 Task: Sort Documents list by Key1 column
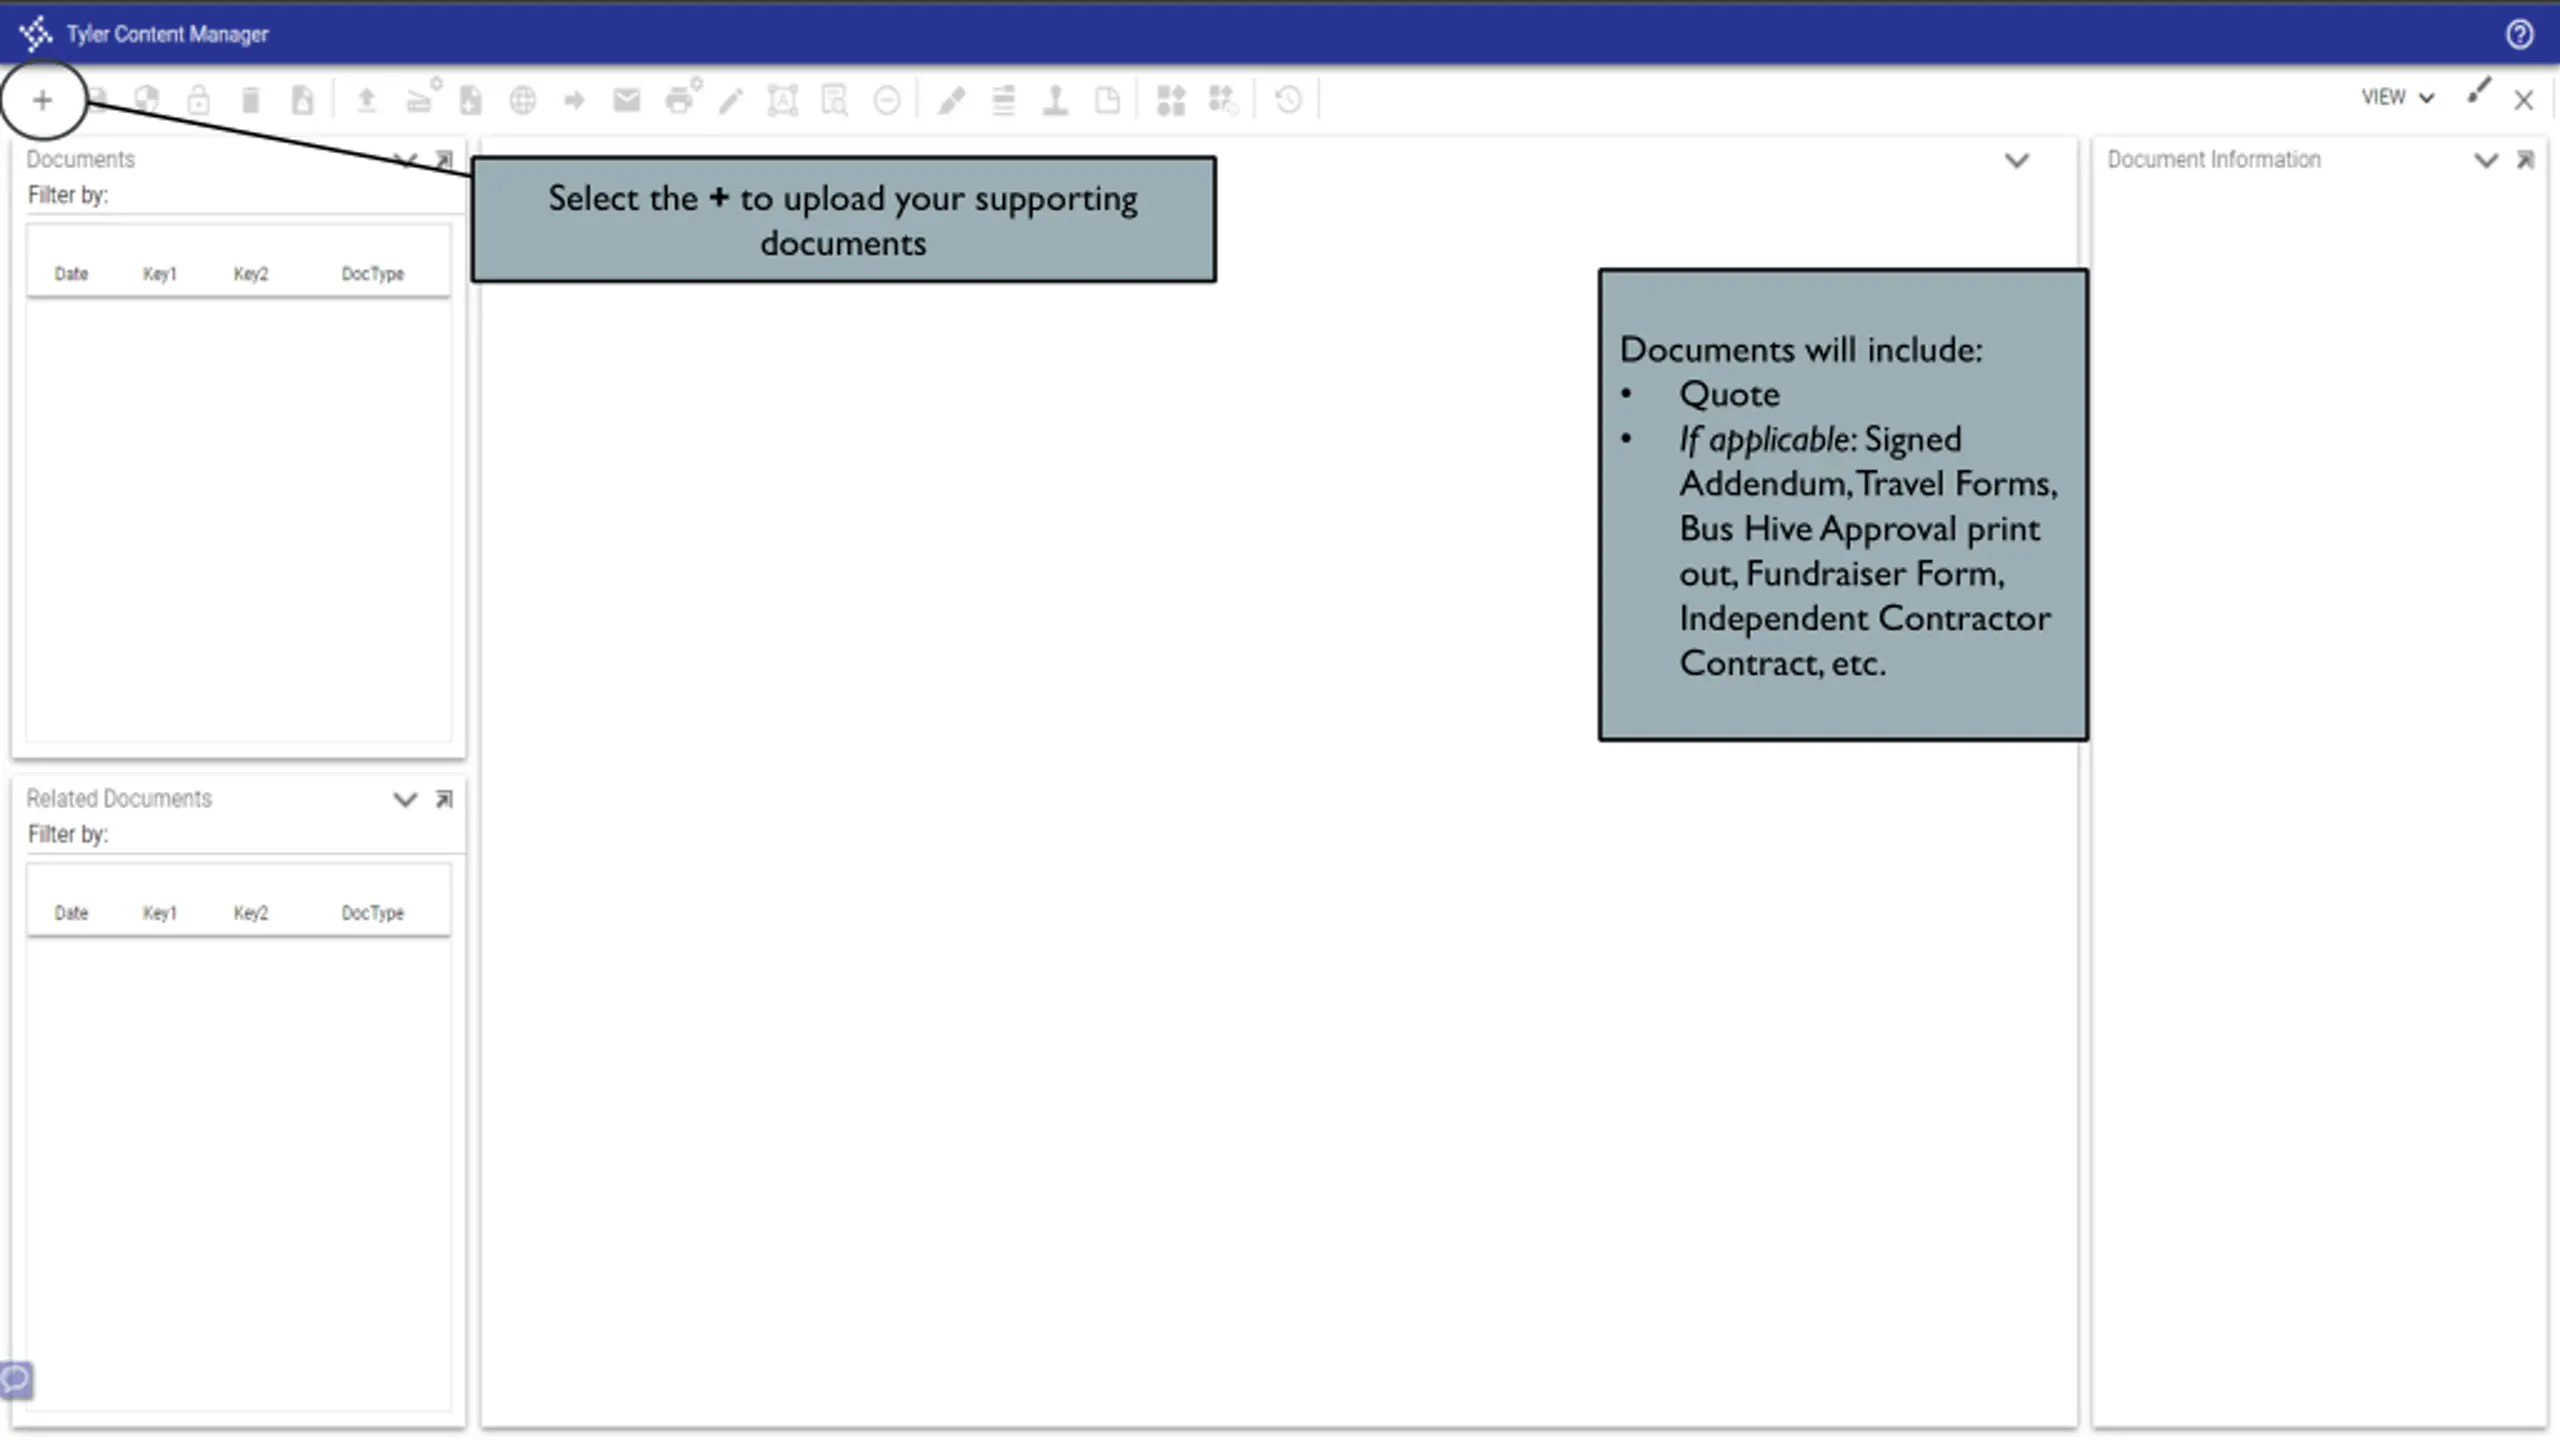[x=160, y=274]
